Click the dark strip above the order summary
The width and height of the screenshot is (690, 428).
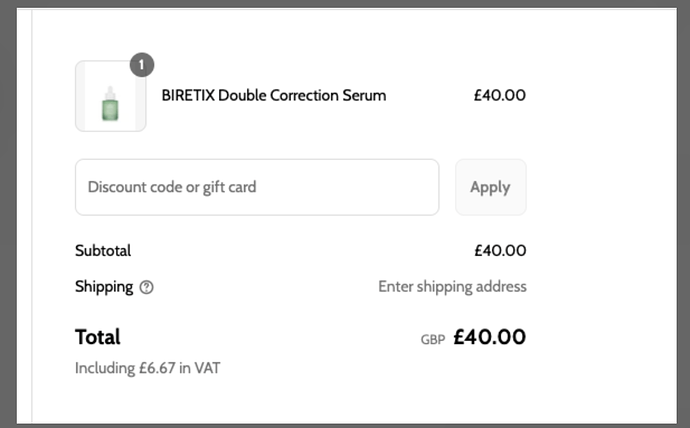point(345,4)
